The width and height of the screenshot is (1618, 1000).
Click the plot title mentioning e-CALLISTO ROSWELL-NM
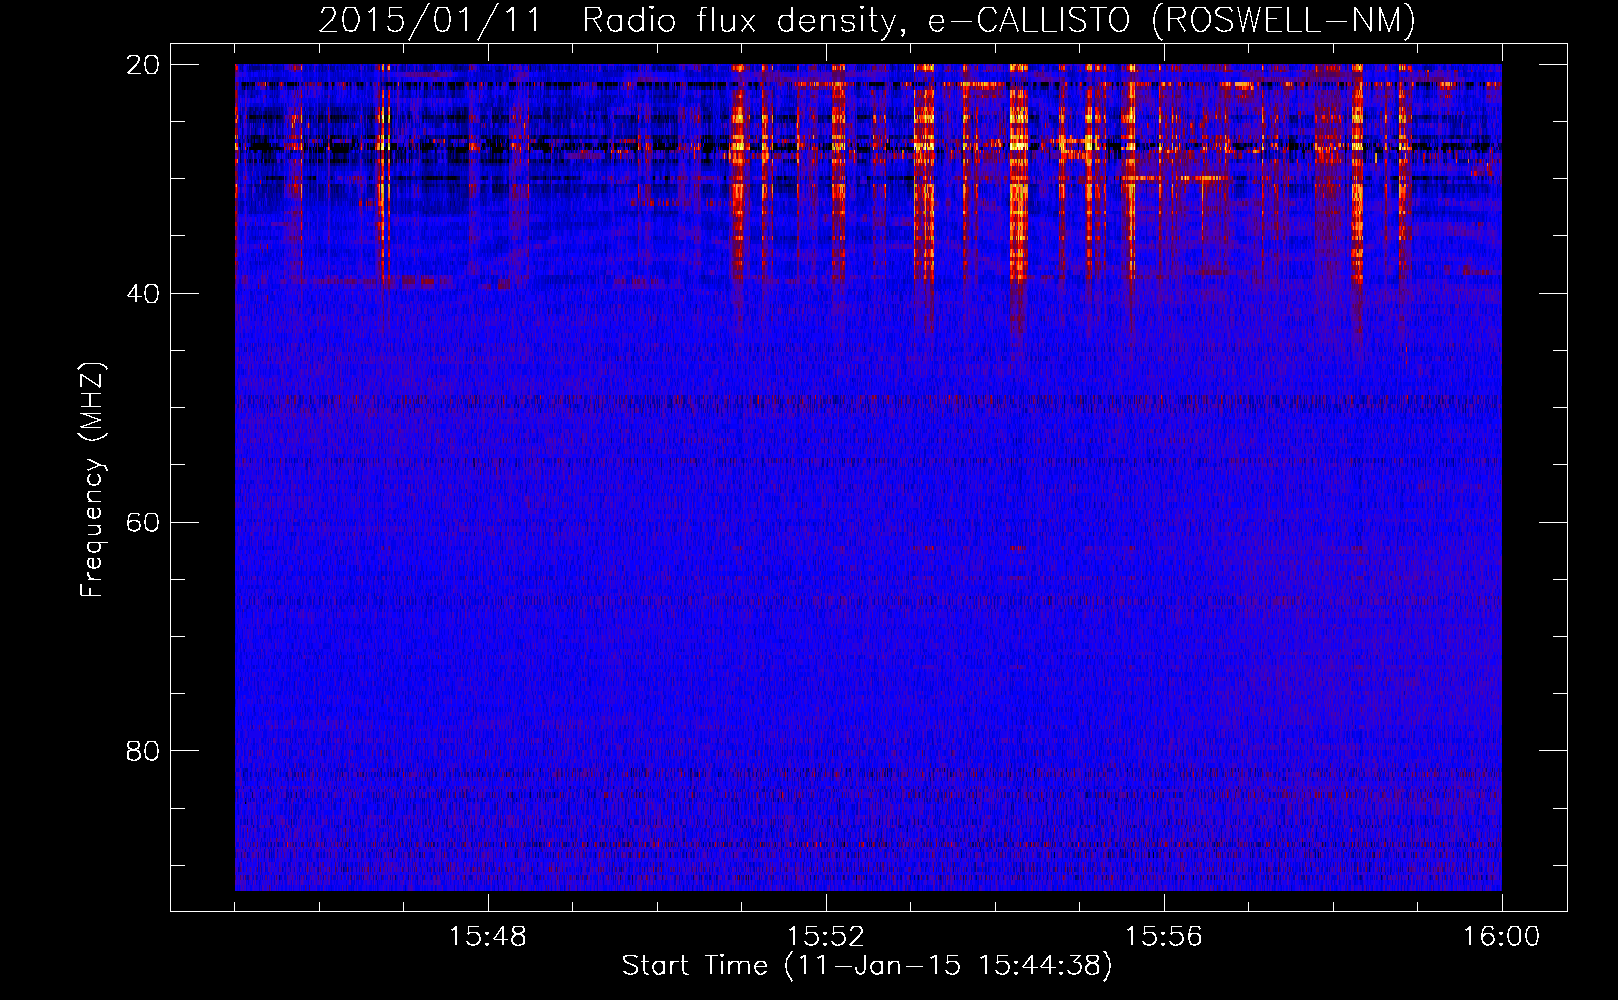pyautogui.click(x=867, y=20)
